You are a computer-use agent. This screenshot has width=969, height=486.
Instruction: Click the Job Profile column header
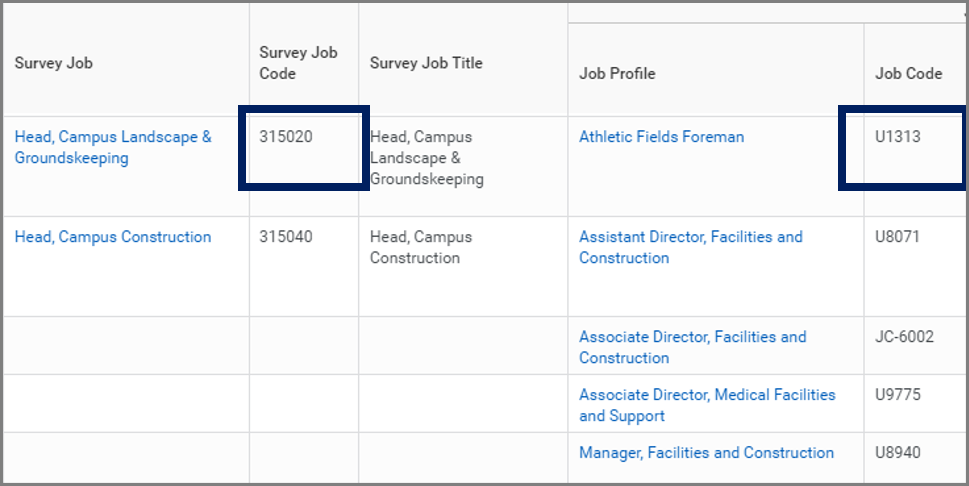(x=617, y=73)
